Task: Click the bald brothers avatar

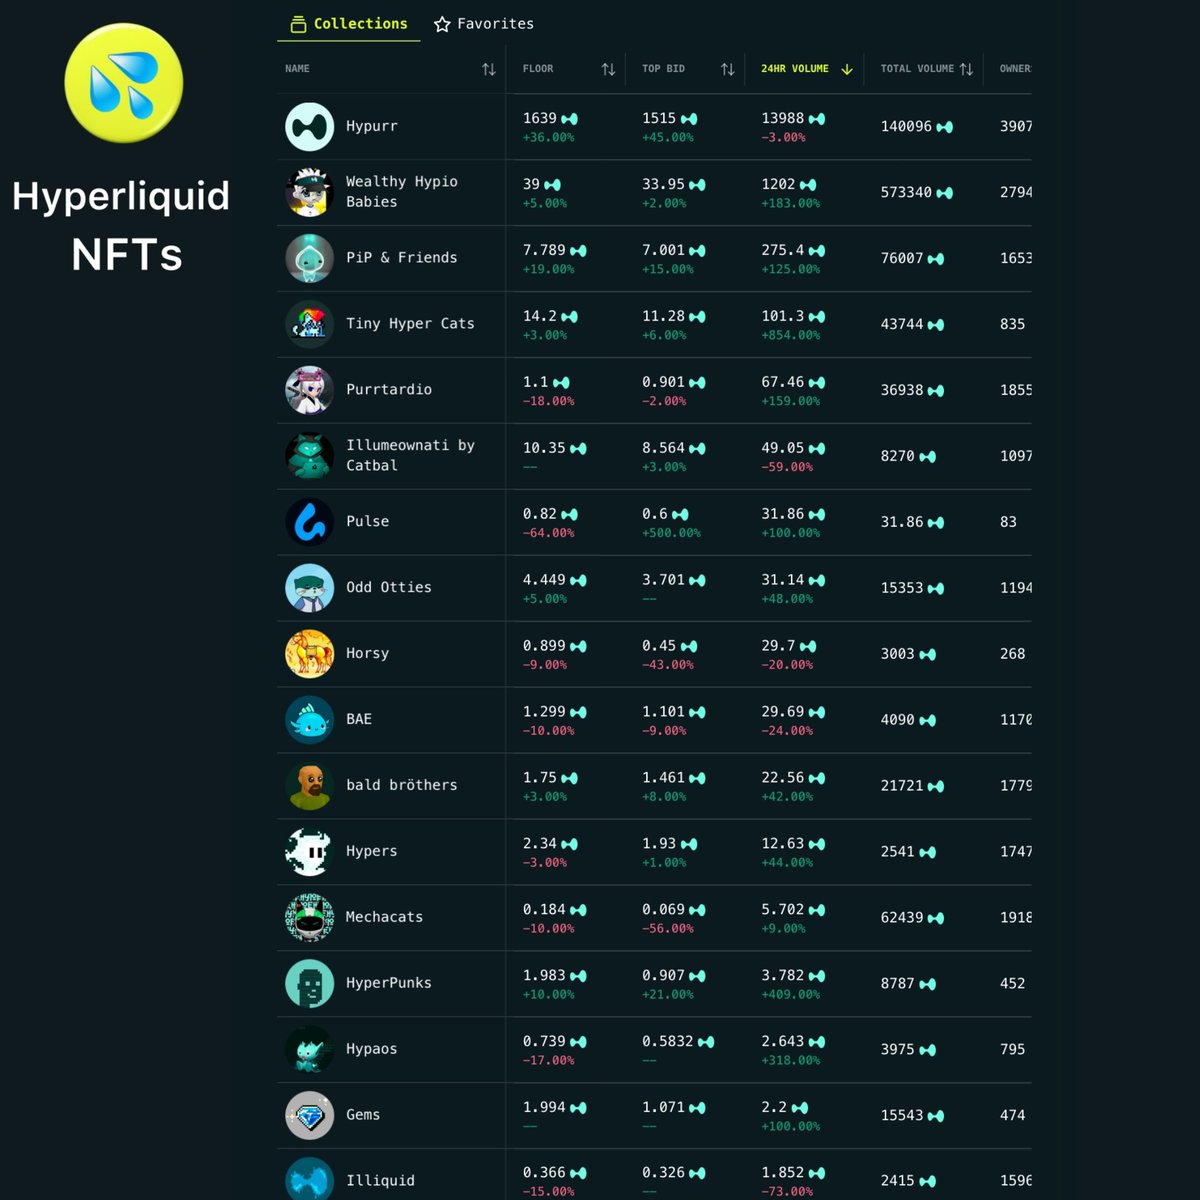Action: [x=310, y=786]
